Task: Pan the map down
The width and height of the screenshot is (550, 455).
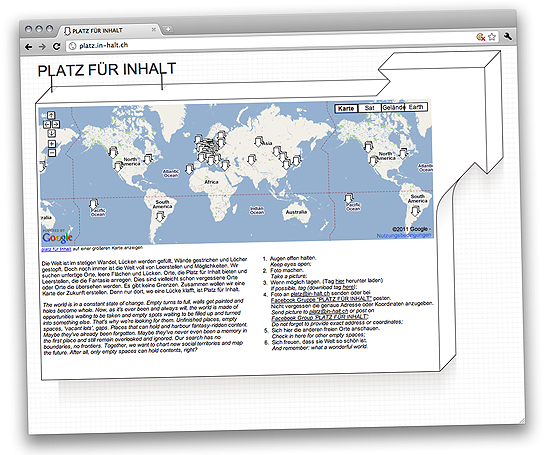Action: pyautogui.click(x=52, y=133)
